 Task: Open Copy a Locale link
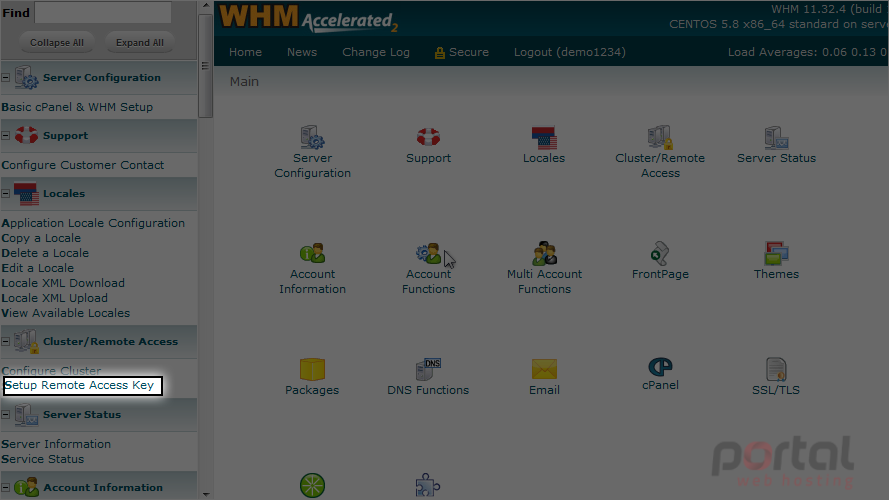pos(41,238)
